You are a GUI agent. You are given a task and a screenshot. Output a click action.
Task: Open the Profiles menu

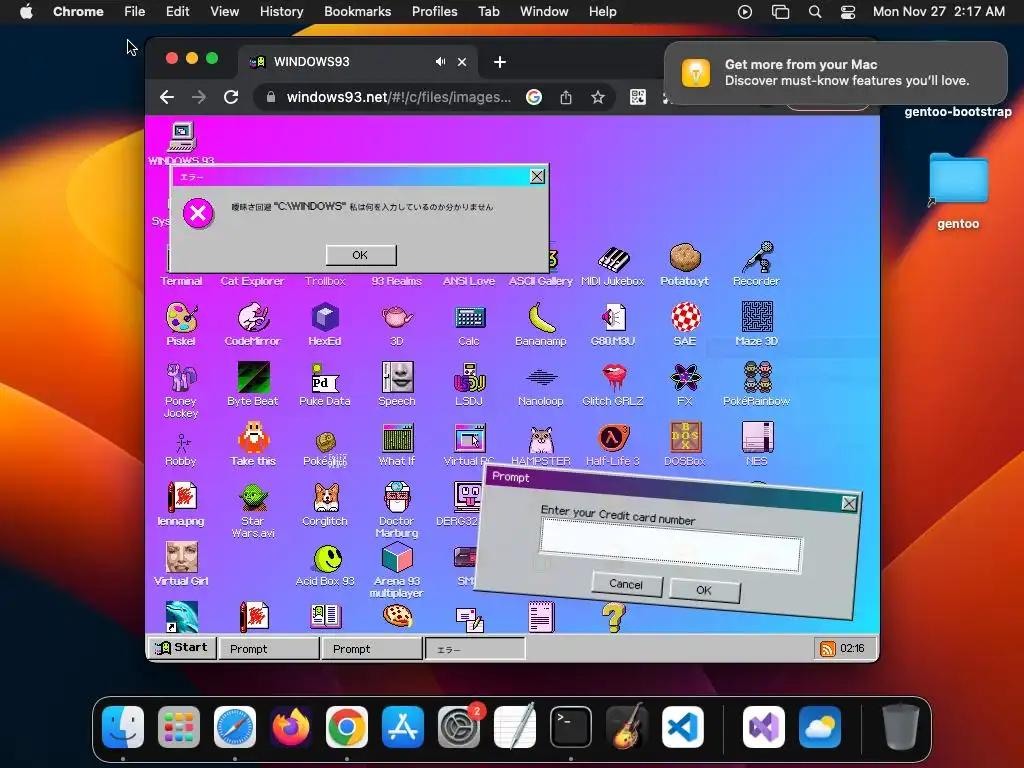(434, 11)
